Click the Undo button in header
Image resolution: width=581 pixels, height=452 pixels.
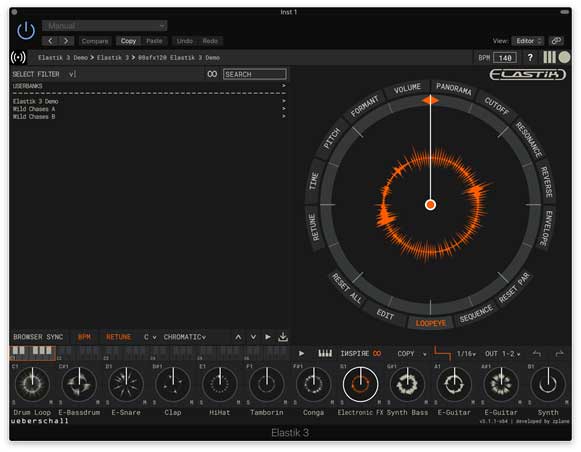pyautogui.click(x=184, y=41)
